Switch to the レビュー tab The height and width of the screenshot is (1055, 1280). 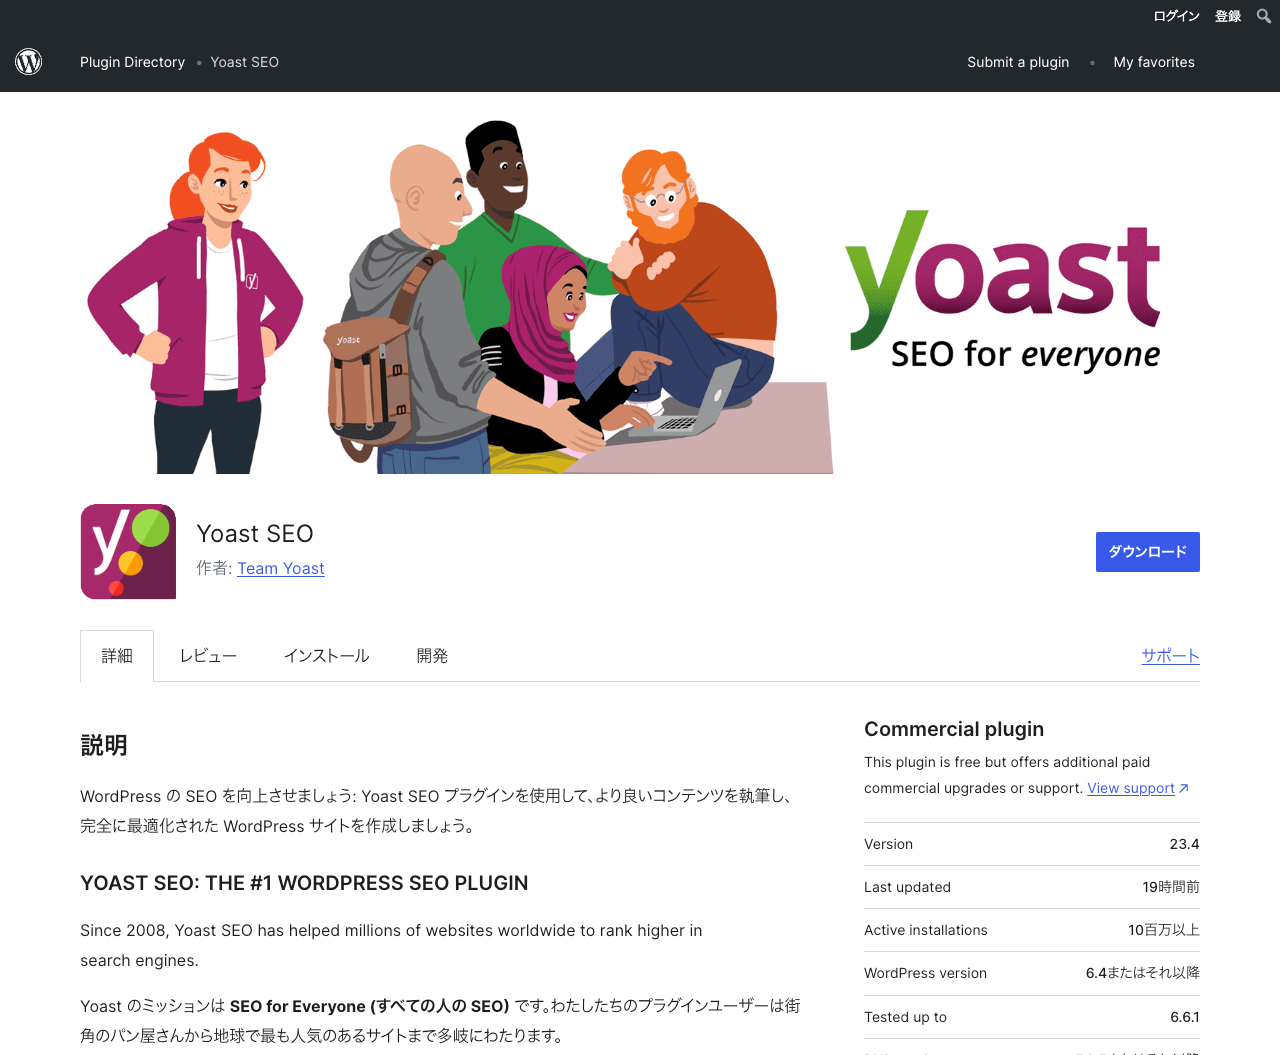(x=208, y=656)
